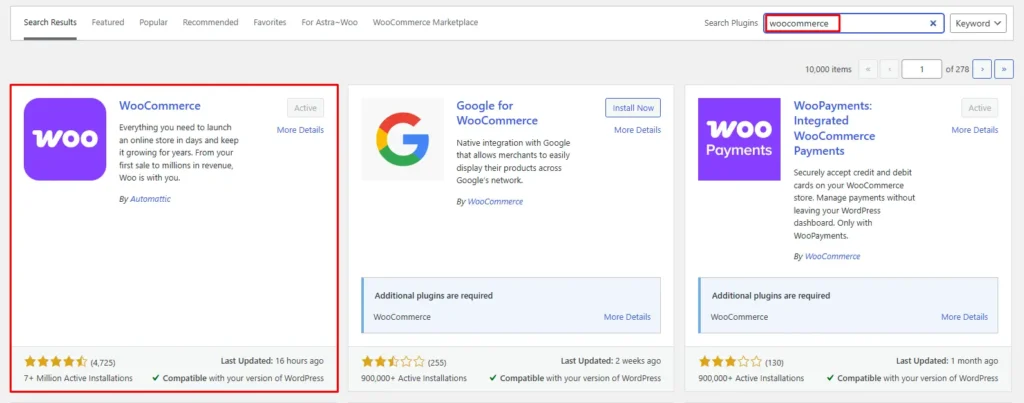
Task: Click the Woo Payments plugin icon
Action: (x=739, y=139)
